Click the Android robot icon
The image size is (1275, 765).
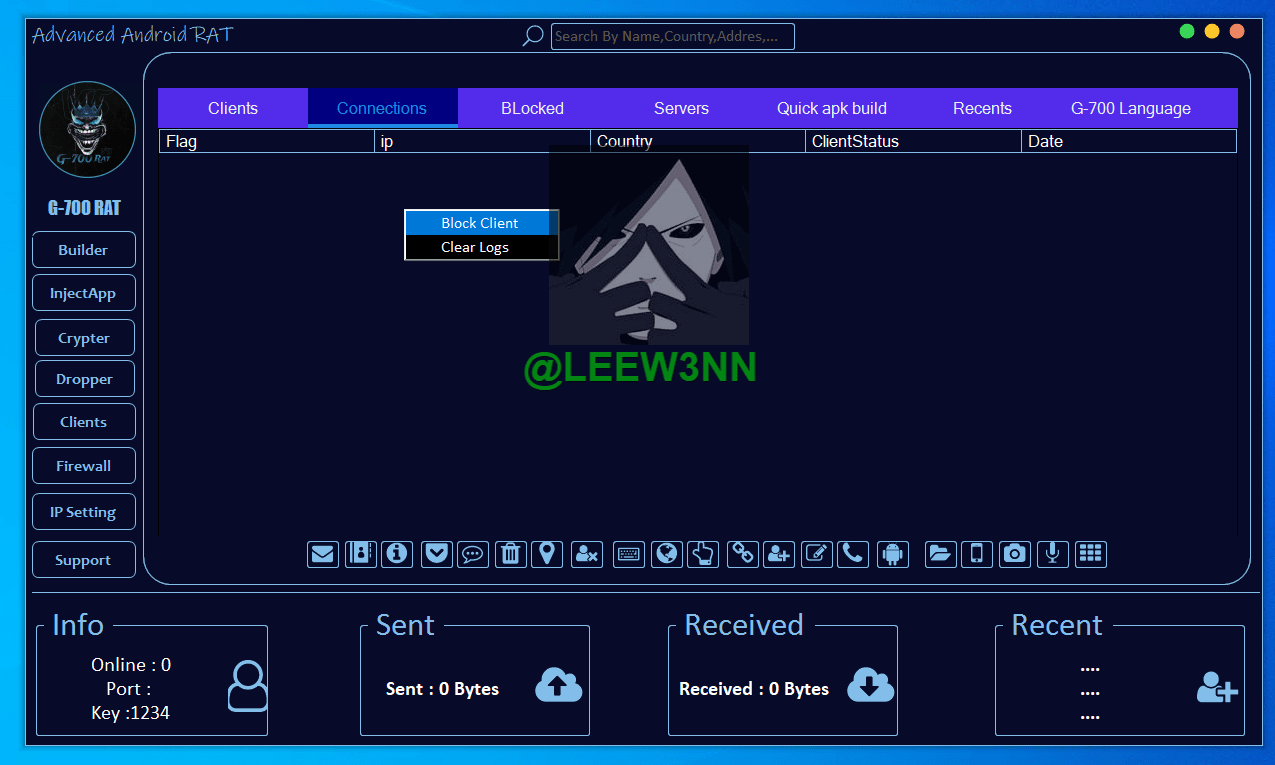[893, 554]
